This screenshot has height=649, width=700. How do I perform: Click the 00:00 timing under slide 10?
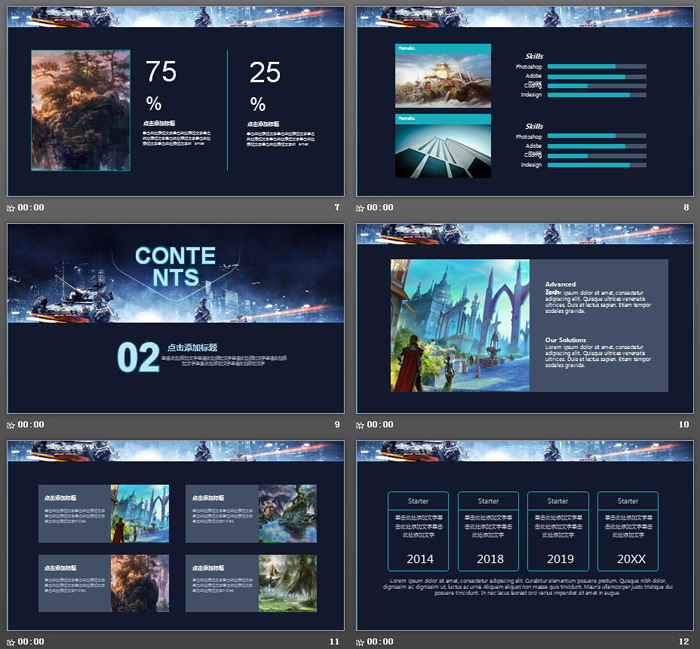tap(380, 424)
